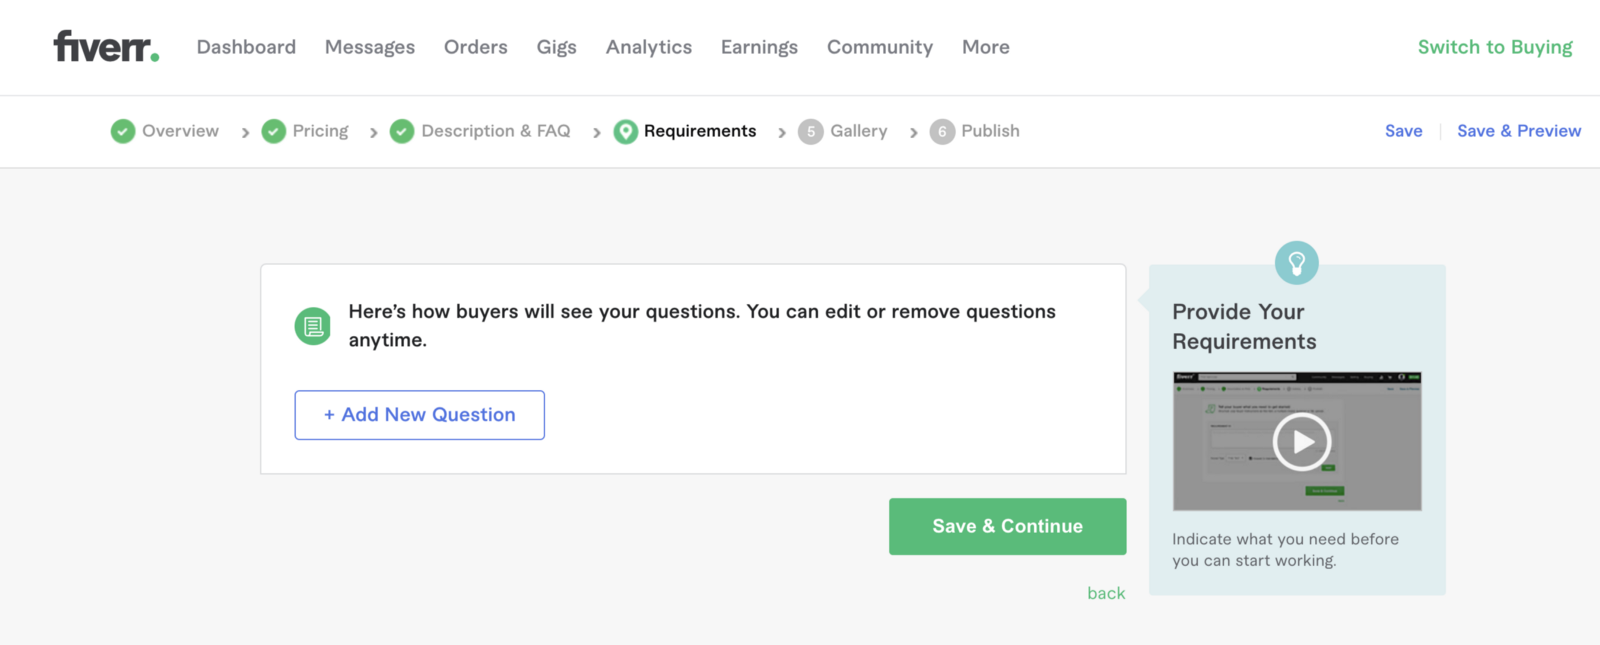Open the Dashboard menu item
The image size is (1600, 645).
click(x=246, y=47)
